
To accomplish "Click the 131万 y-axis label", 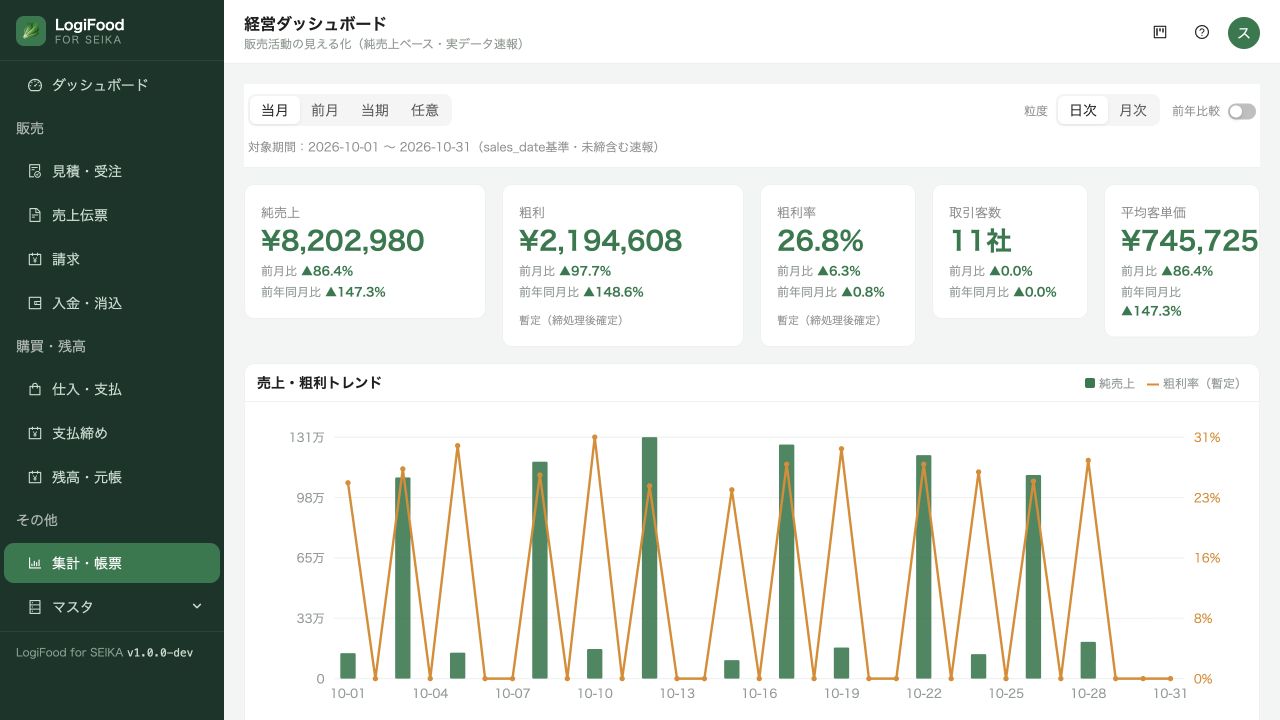I will [306, 437].
